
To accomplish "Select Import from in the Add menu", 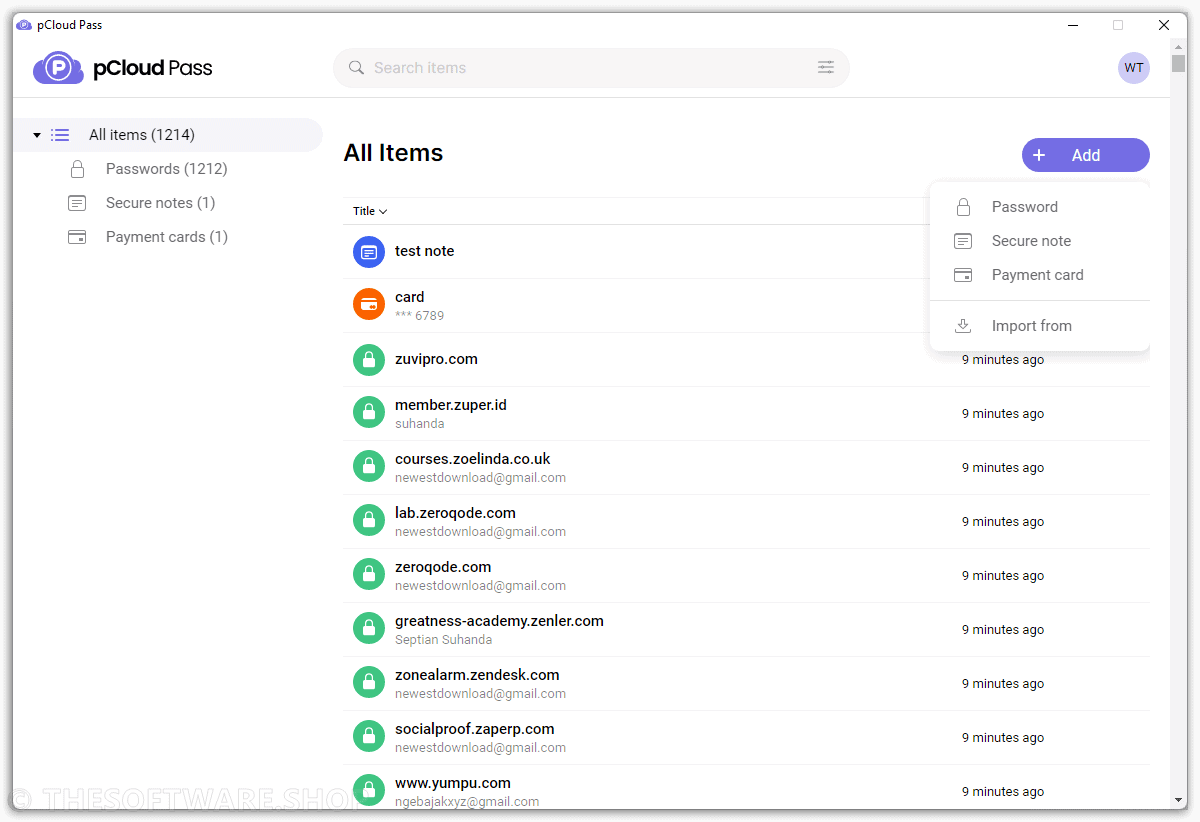I will 1040,326.
